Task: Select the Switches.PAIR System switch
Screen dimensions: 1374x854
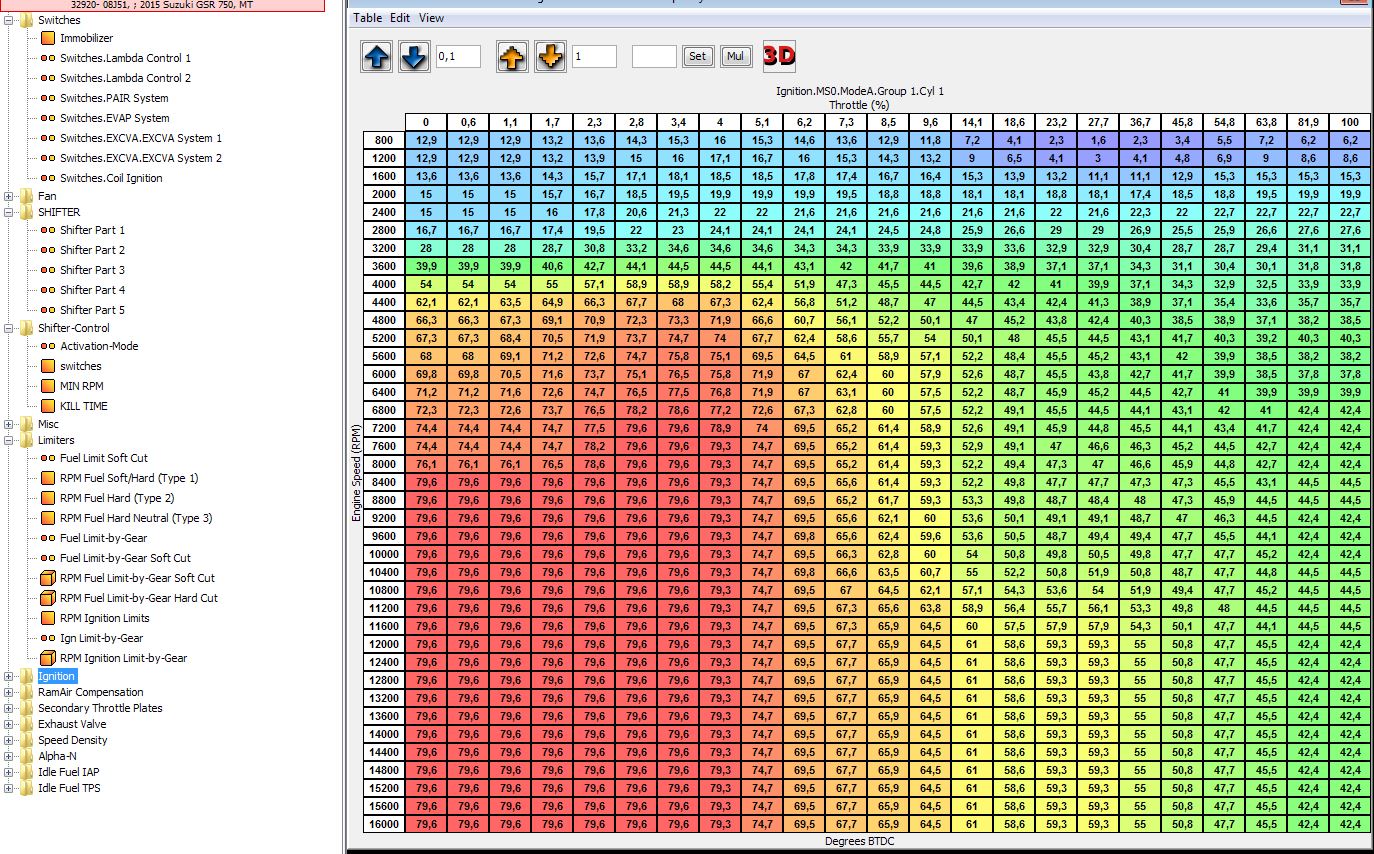Action: tap(113, 98)
